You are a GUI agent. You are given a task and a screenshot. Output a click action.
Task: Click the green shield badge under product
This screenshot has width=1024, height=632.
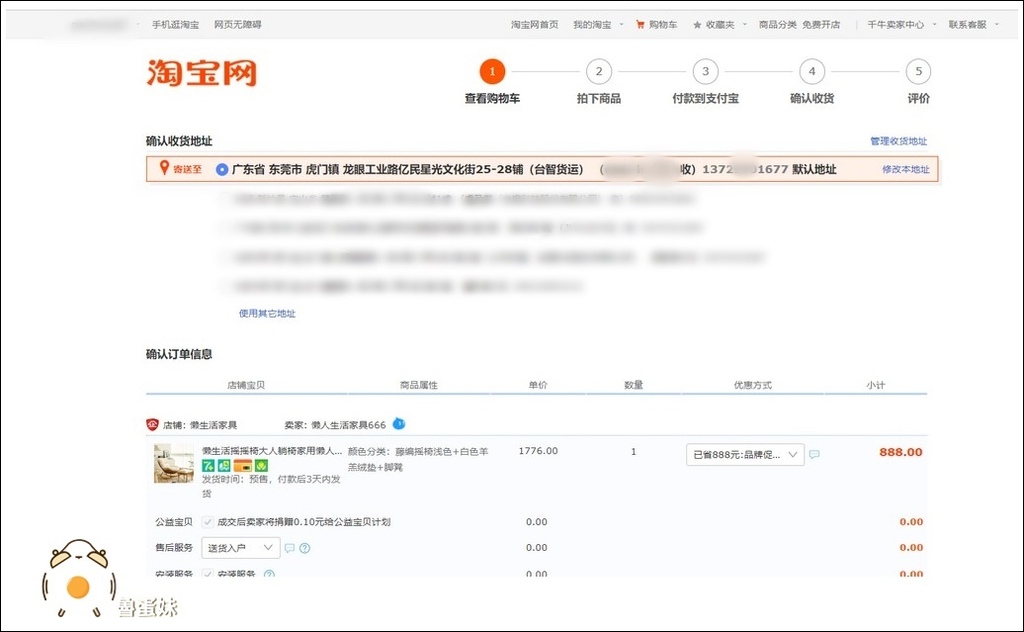click(x=261, y=466)
